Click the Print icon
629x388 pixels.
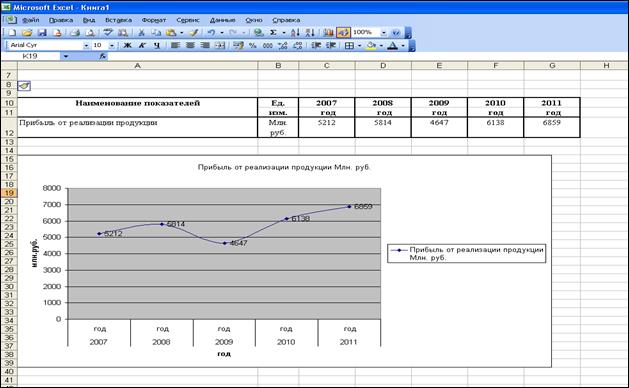pos(75,33)
